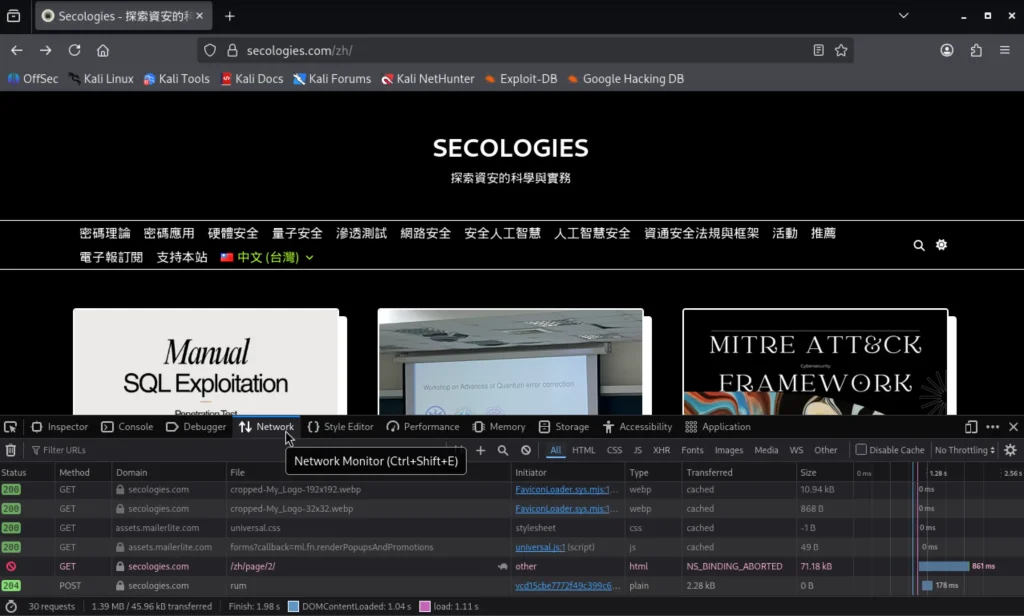Bookmark this page with the star icon
The height and width of the screenshot is (616, 1024).
(841, 50)
